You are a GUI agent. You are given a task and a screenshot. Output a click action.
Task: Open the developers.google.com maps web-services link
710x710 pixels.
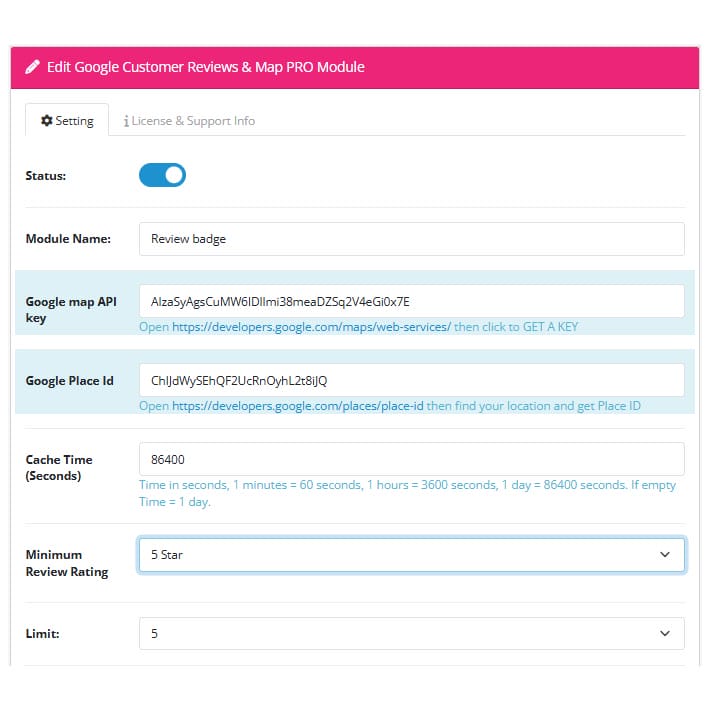pos(311,327)
